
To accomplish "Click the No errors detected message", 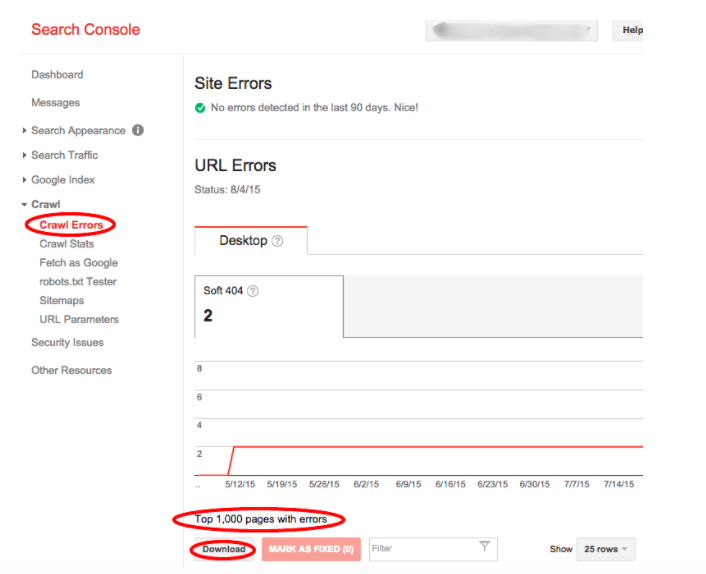I will pos(315,108).
